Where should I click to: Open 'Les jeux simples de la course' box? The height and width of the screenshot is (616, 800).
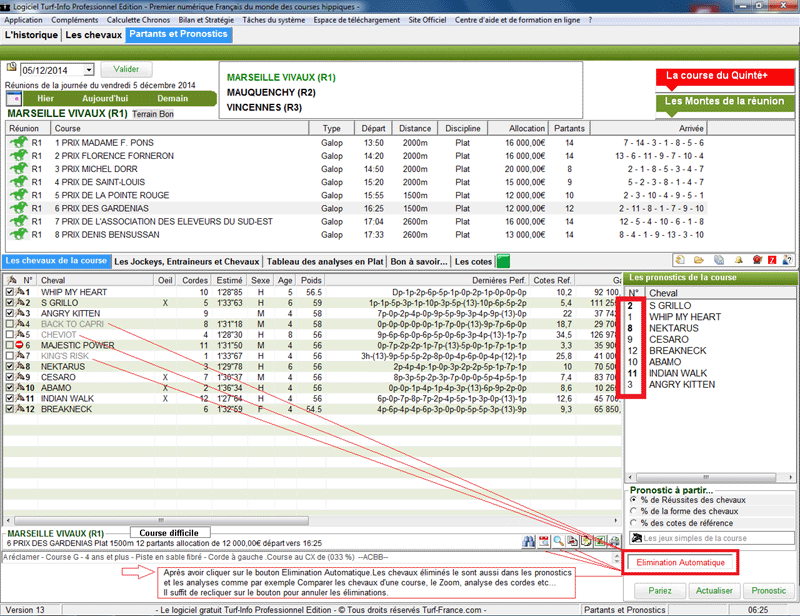(711, 538)
